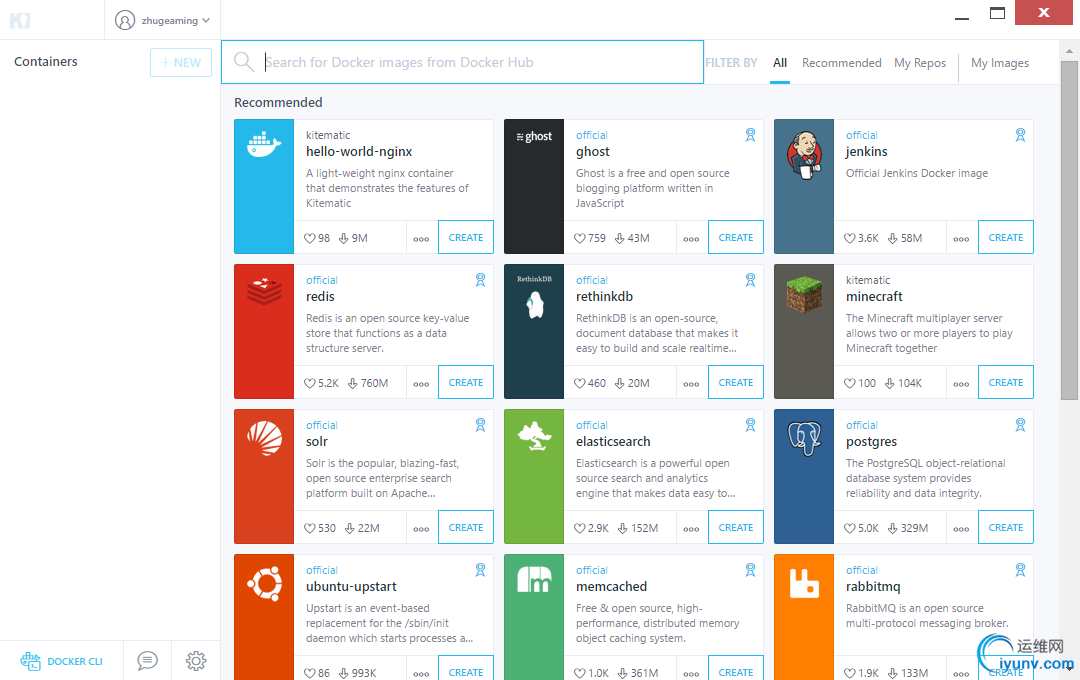Select the Jenkins butler logo thumbnail
The width and height of the screenshot is (1080, 680).
click(804, 186)
